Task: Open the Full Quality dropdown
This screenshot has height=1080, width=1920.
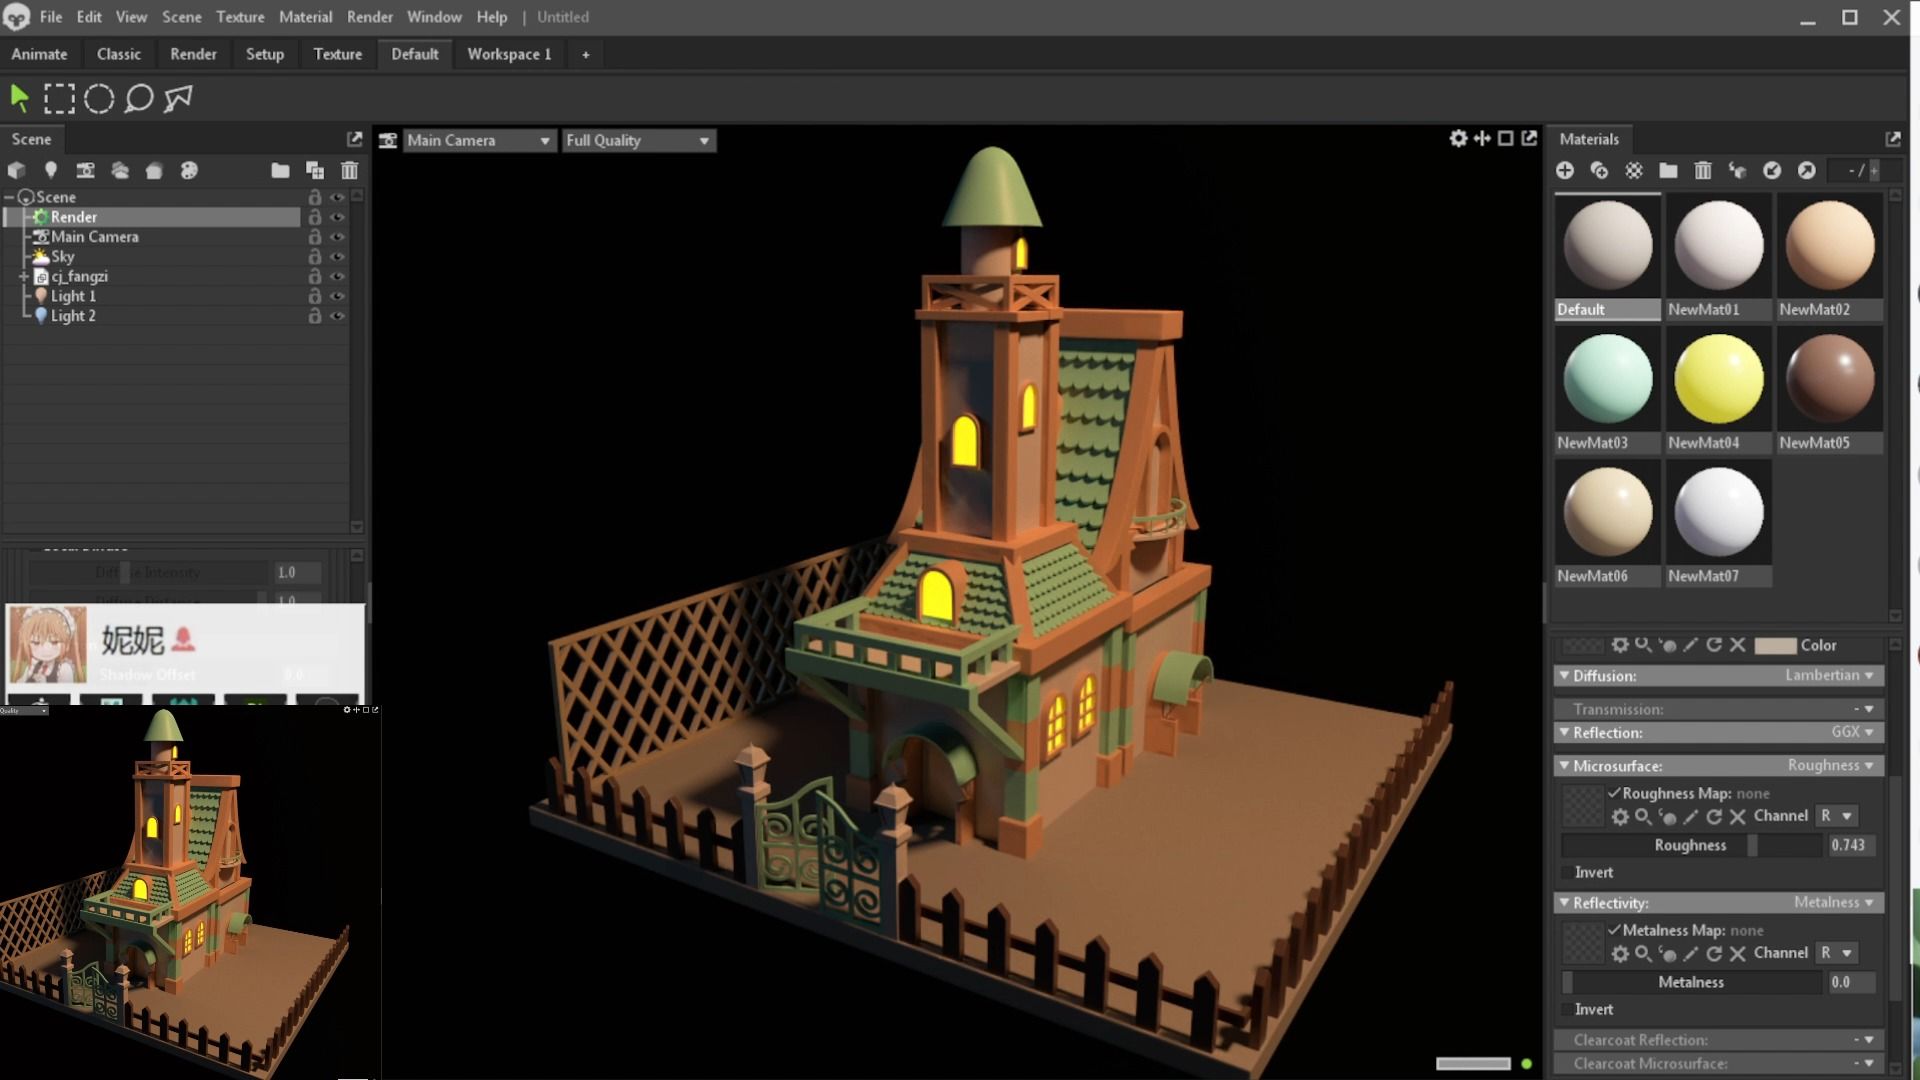Action: pyautogui.click(x=638, y=140)
